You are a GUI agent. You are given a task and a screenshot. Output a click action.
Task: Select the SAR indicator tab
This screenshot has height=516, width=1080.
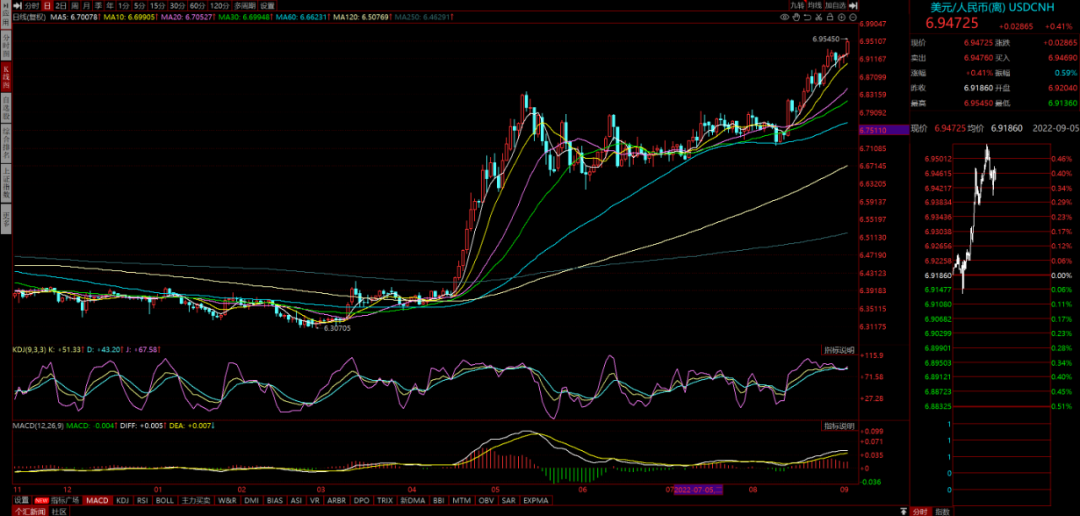pos(508,500)
